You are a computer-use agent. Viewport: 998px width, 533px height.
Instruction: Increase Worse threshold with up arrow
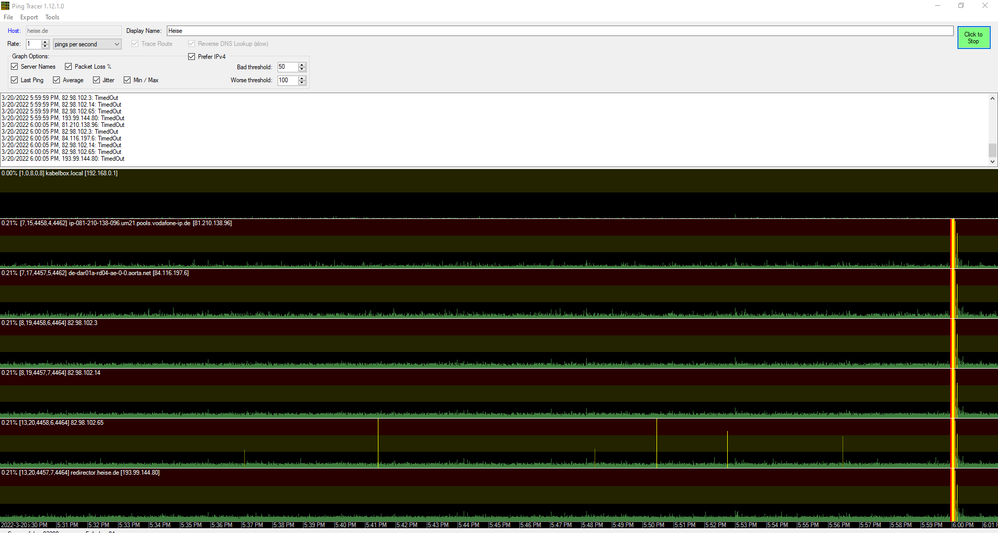click(302, 78)
